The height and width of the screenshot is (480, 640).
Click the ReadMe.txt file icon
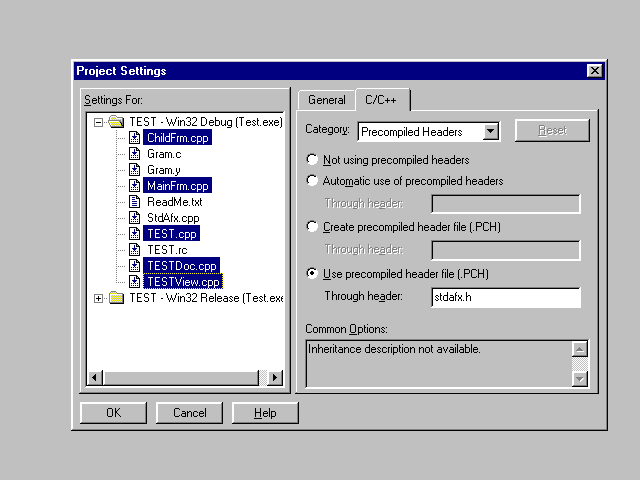click(x=134, y=202)
